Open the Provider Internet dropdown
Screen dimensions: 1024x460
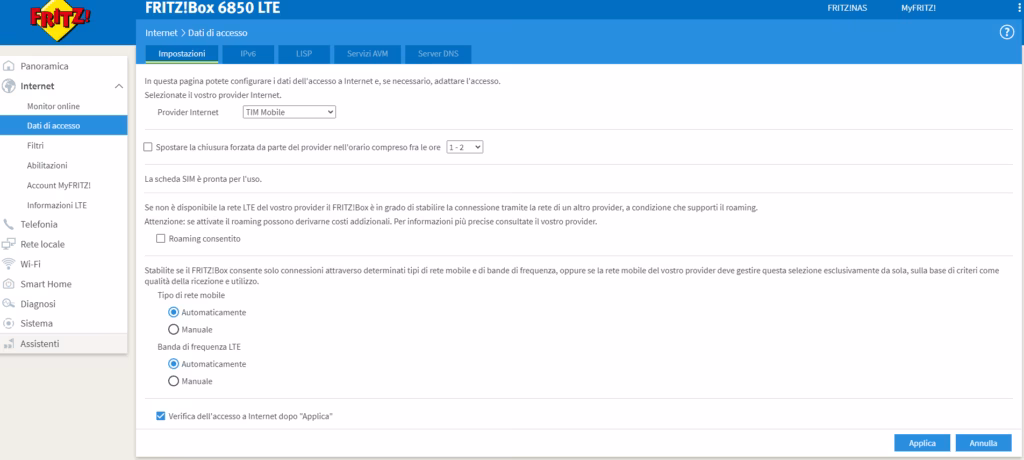point(289,112)
